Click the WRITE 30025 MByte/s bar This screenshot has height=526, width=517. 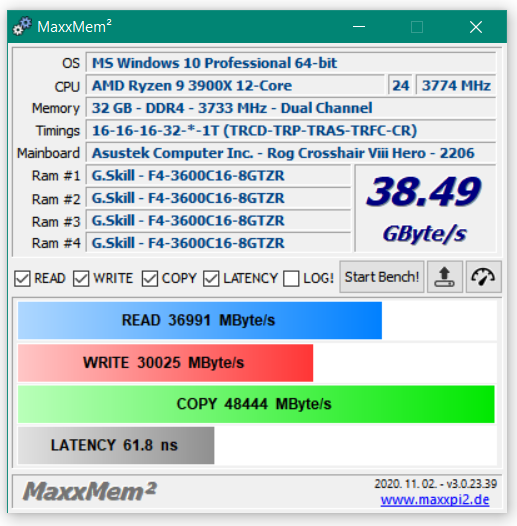[165, 363]
